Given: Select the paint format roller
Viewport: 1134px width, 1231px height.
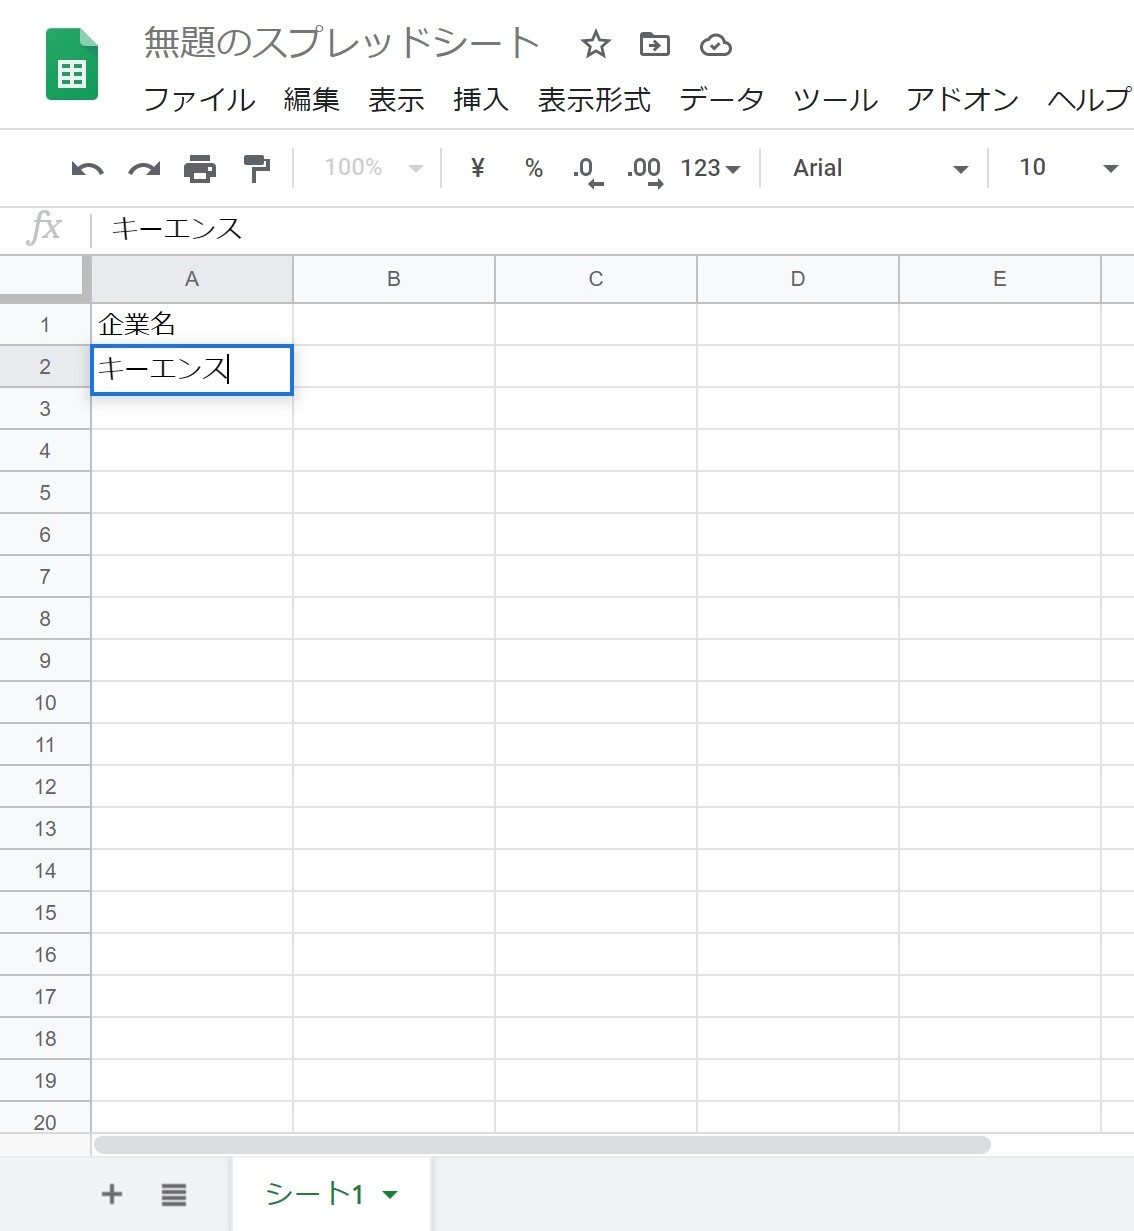Looking at the screenshot, I should click(257, 168).
